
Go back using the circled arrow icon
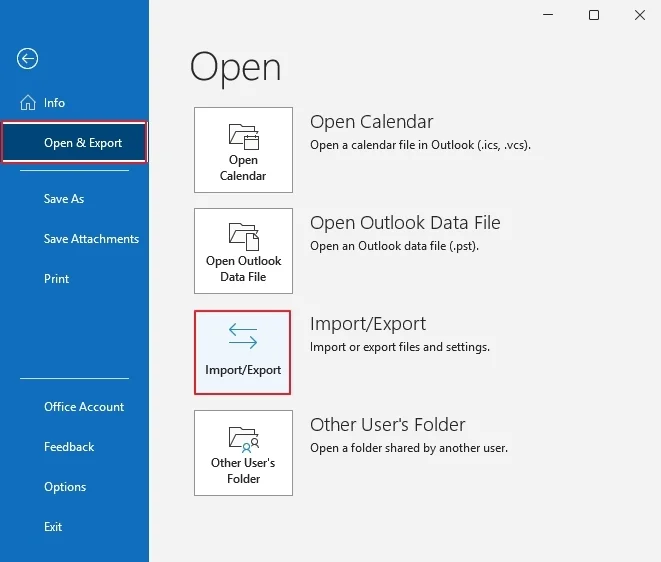pos(27,59)
